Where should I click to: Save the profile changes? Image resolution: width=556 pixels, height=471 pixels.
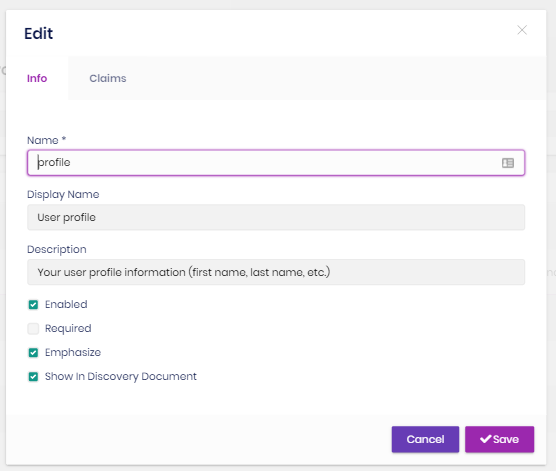click(499, 439)
